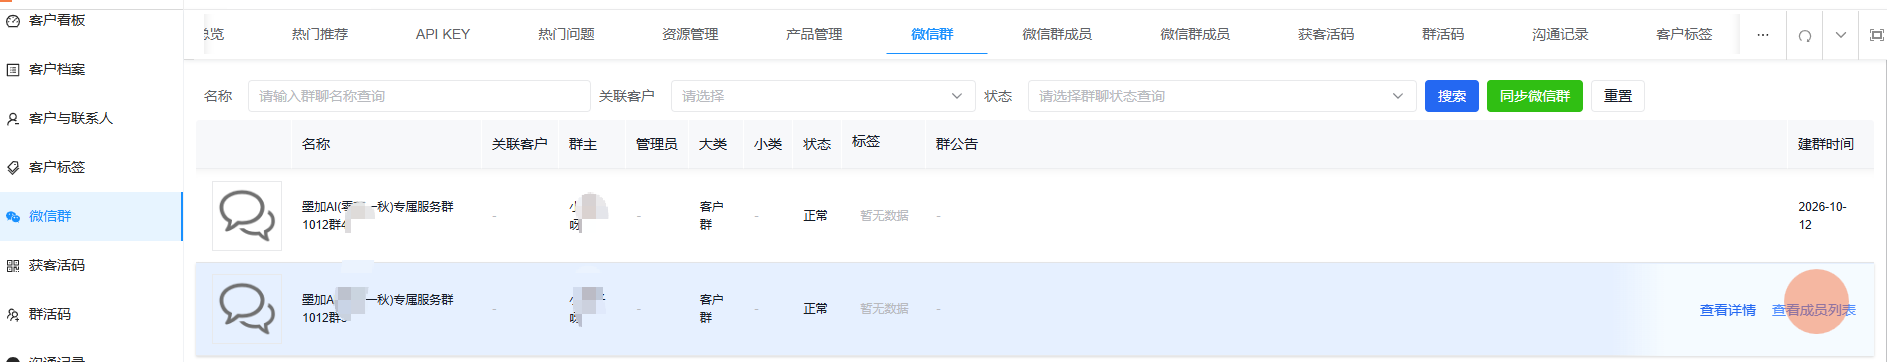Open the 状态 group-status dropdown
This screenshot has height=362, width=1887.
point(1221,96)
